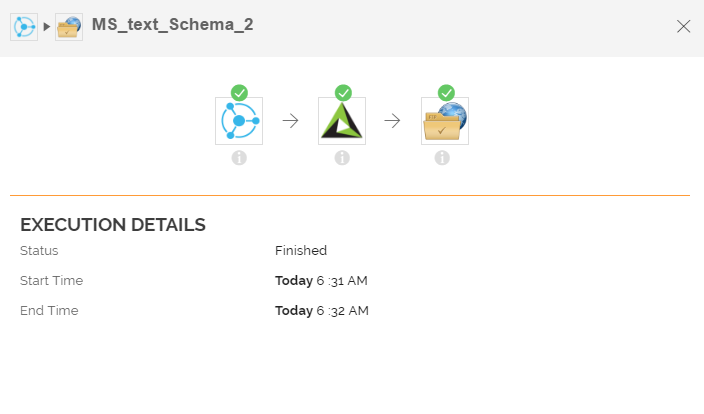Open info for the green triangle node
This screenshot has height=414, width=704.
[x=342, y=158]
